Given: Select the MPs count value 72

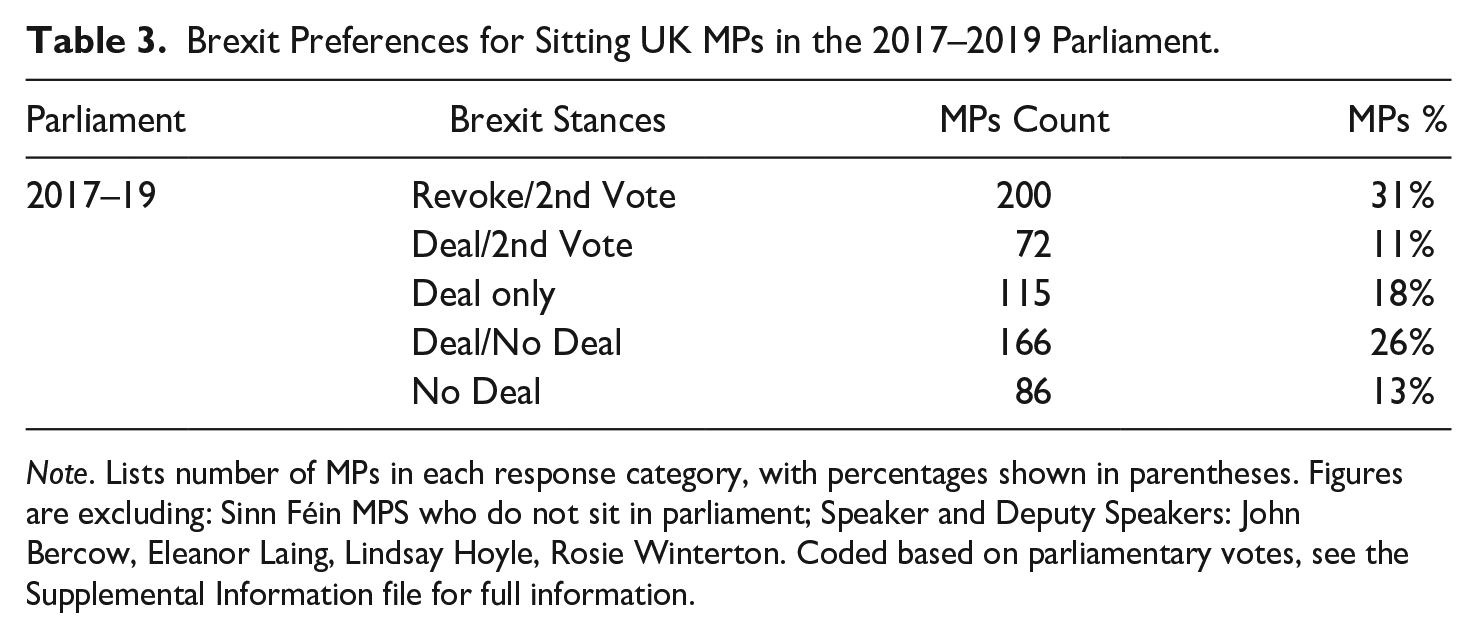Looking at the screenshot, I should pyautogui.click(x=1034, y=244).
